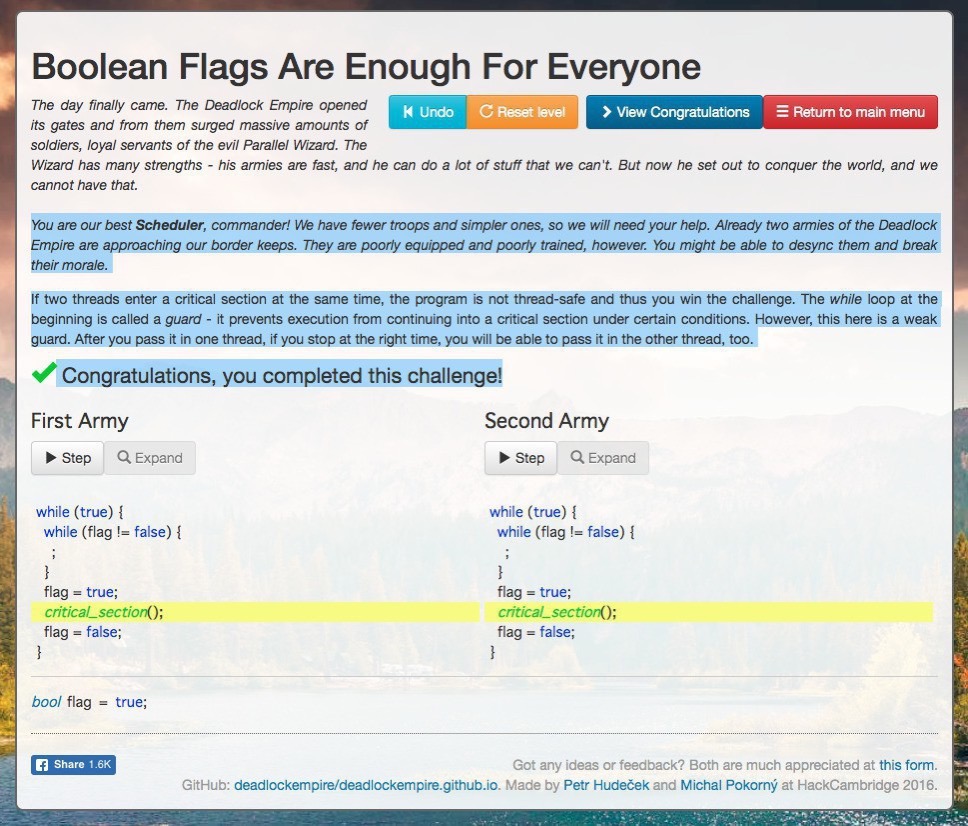Click the 'Congratulations, you completed this challenge!' text
This screenshot has height=826, width=968.
(x=282, y=375)
